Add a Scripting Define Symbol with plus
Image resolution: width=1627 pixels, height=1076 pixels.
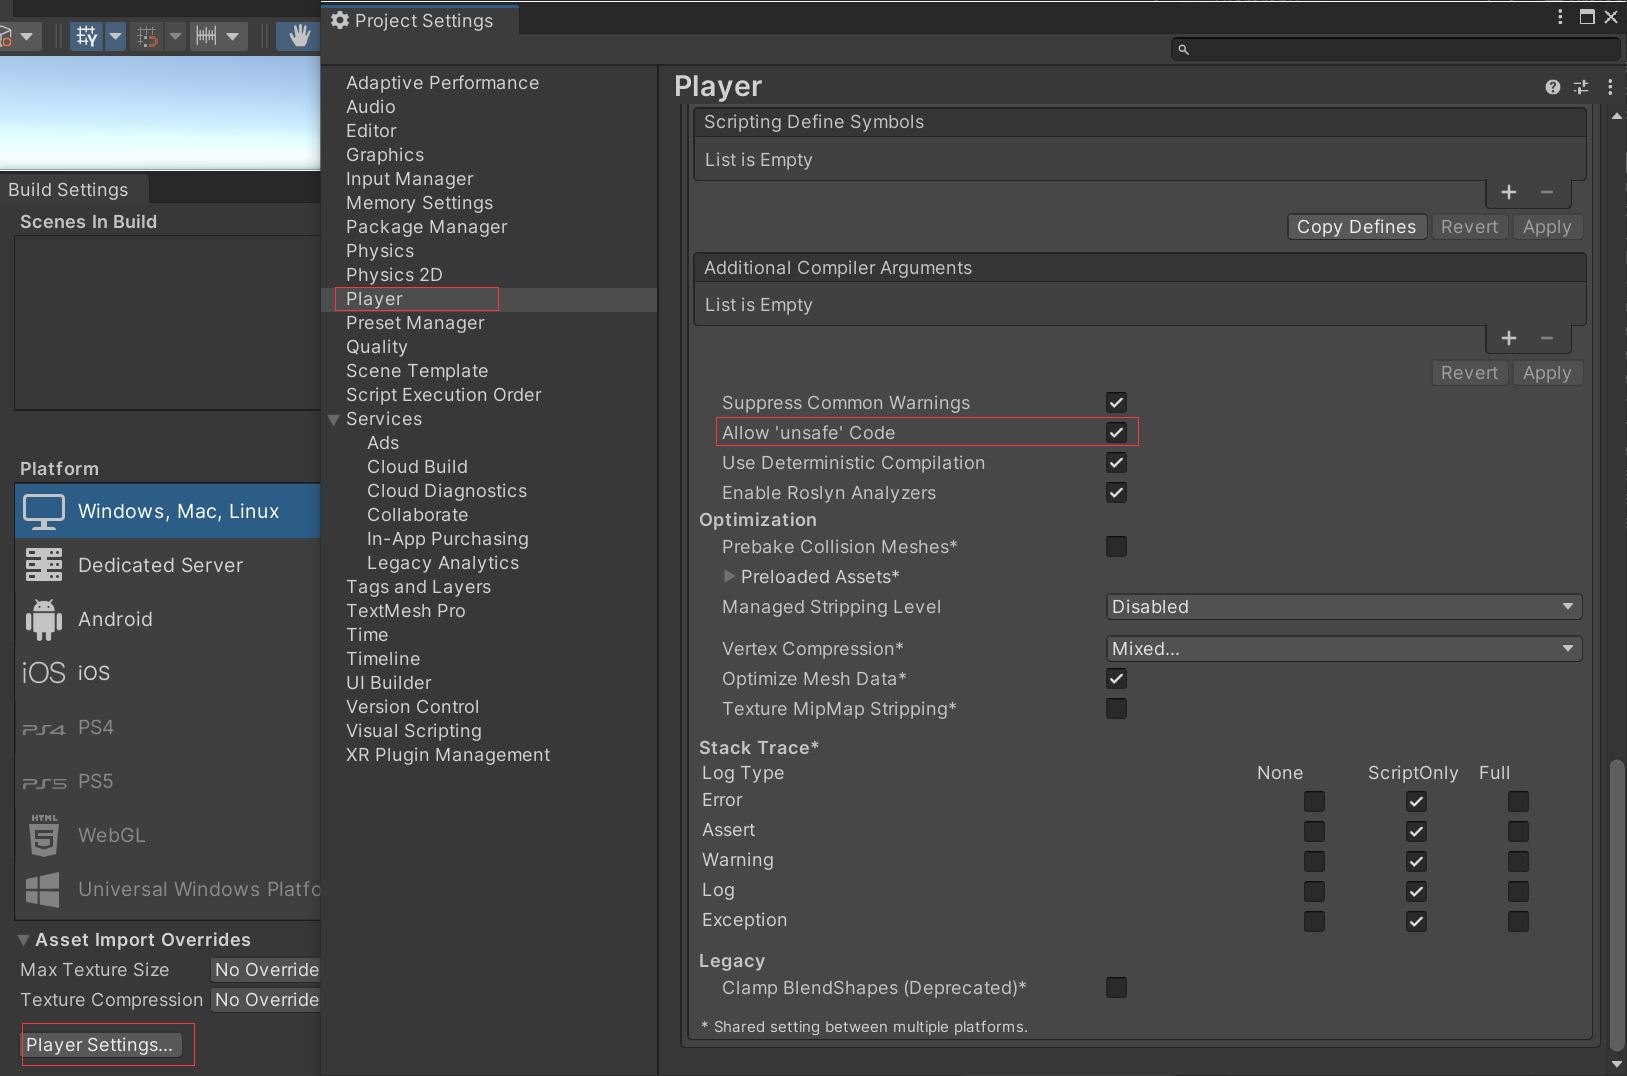tap(1509, 192)
